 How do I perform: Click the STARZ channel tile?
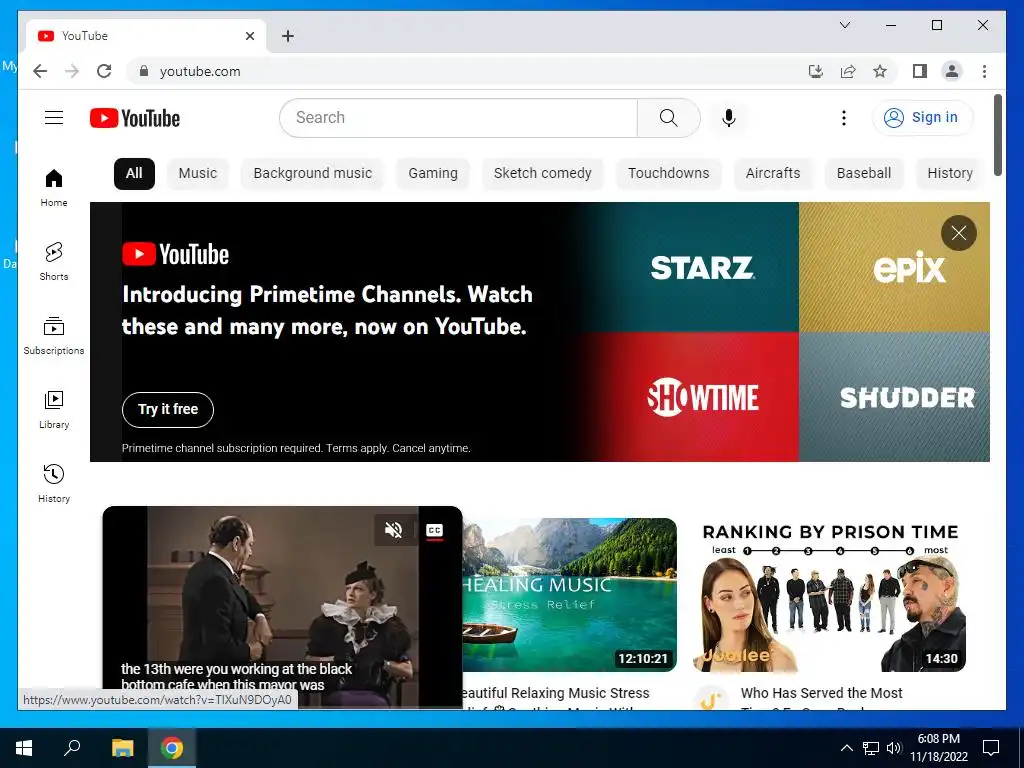(x=701, y=267)
